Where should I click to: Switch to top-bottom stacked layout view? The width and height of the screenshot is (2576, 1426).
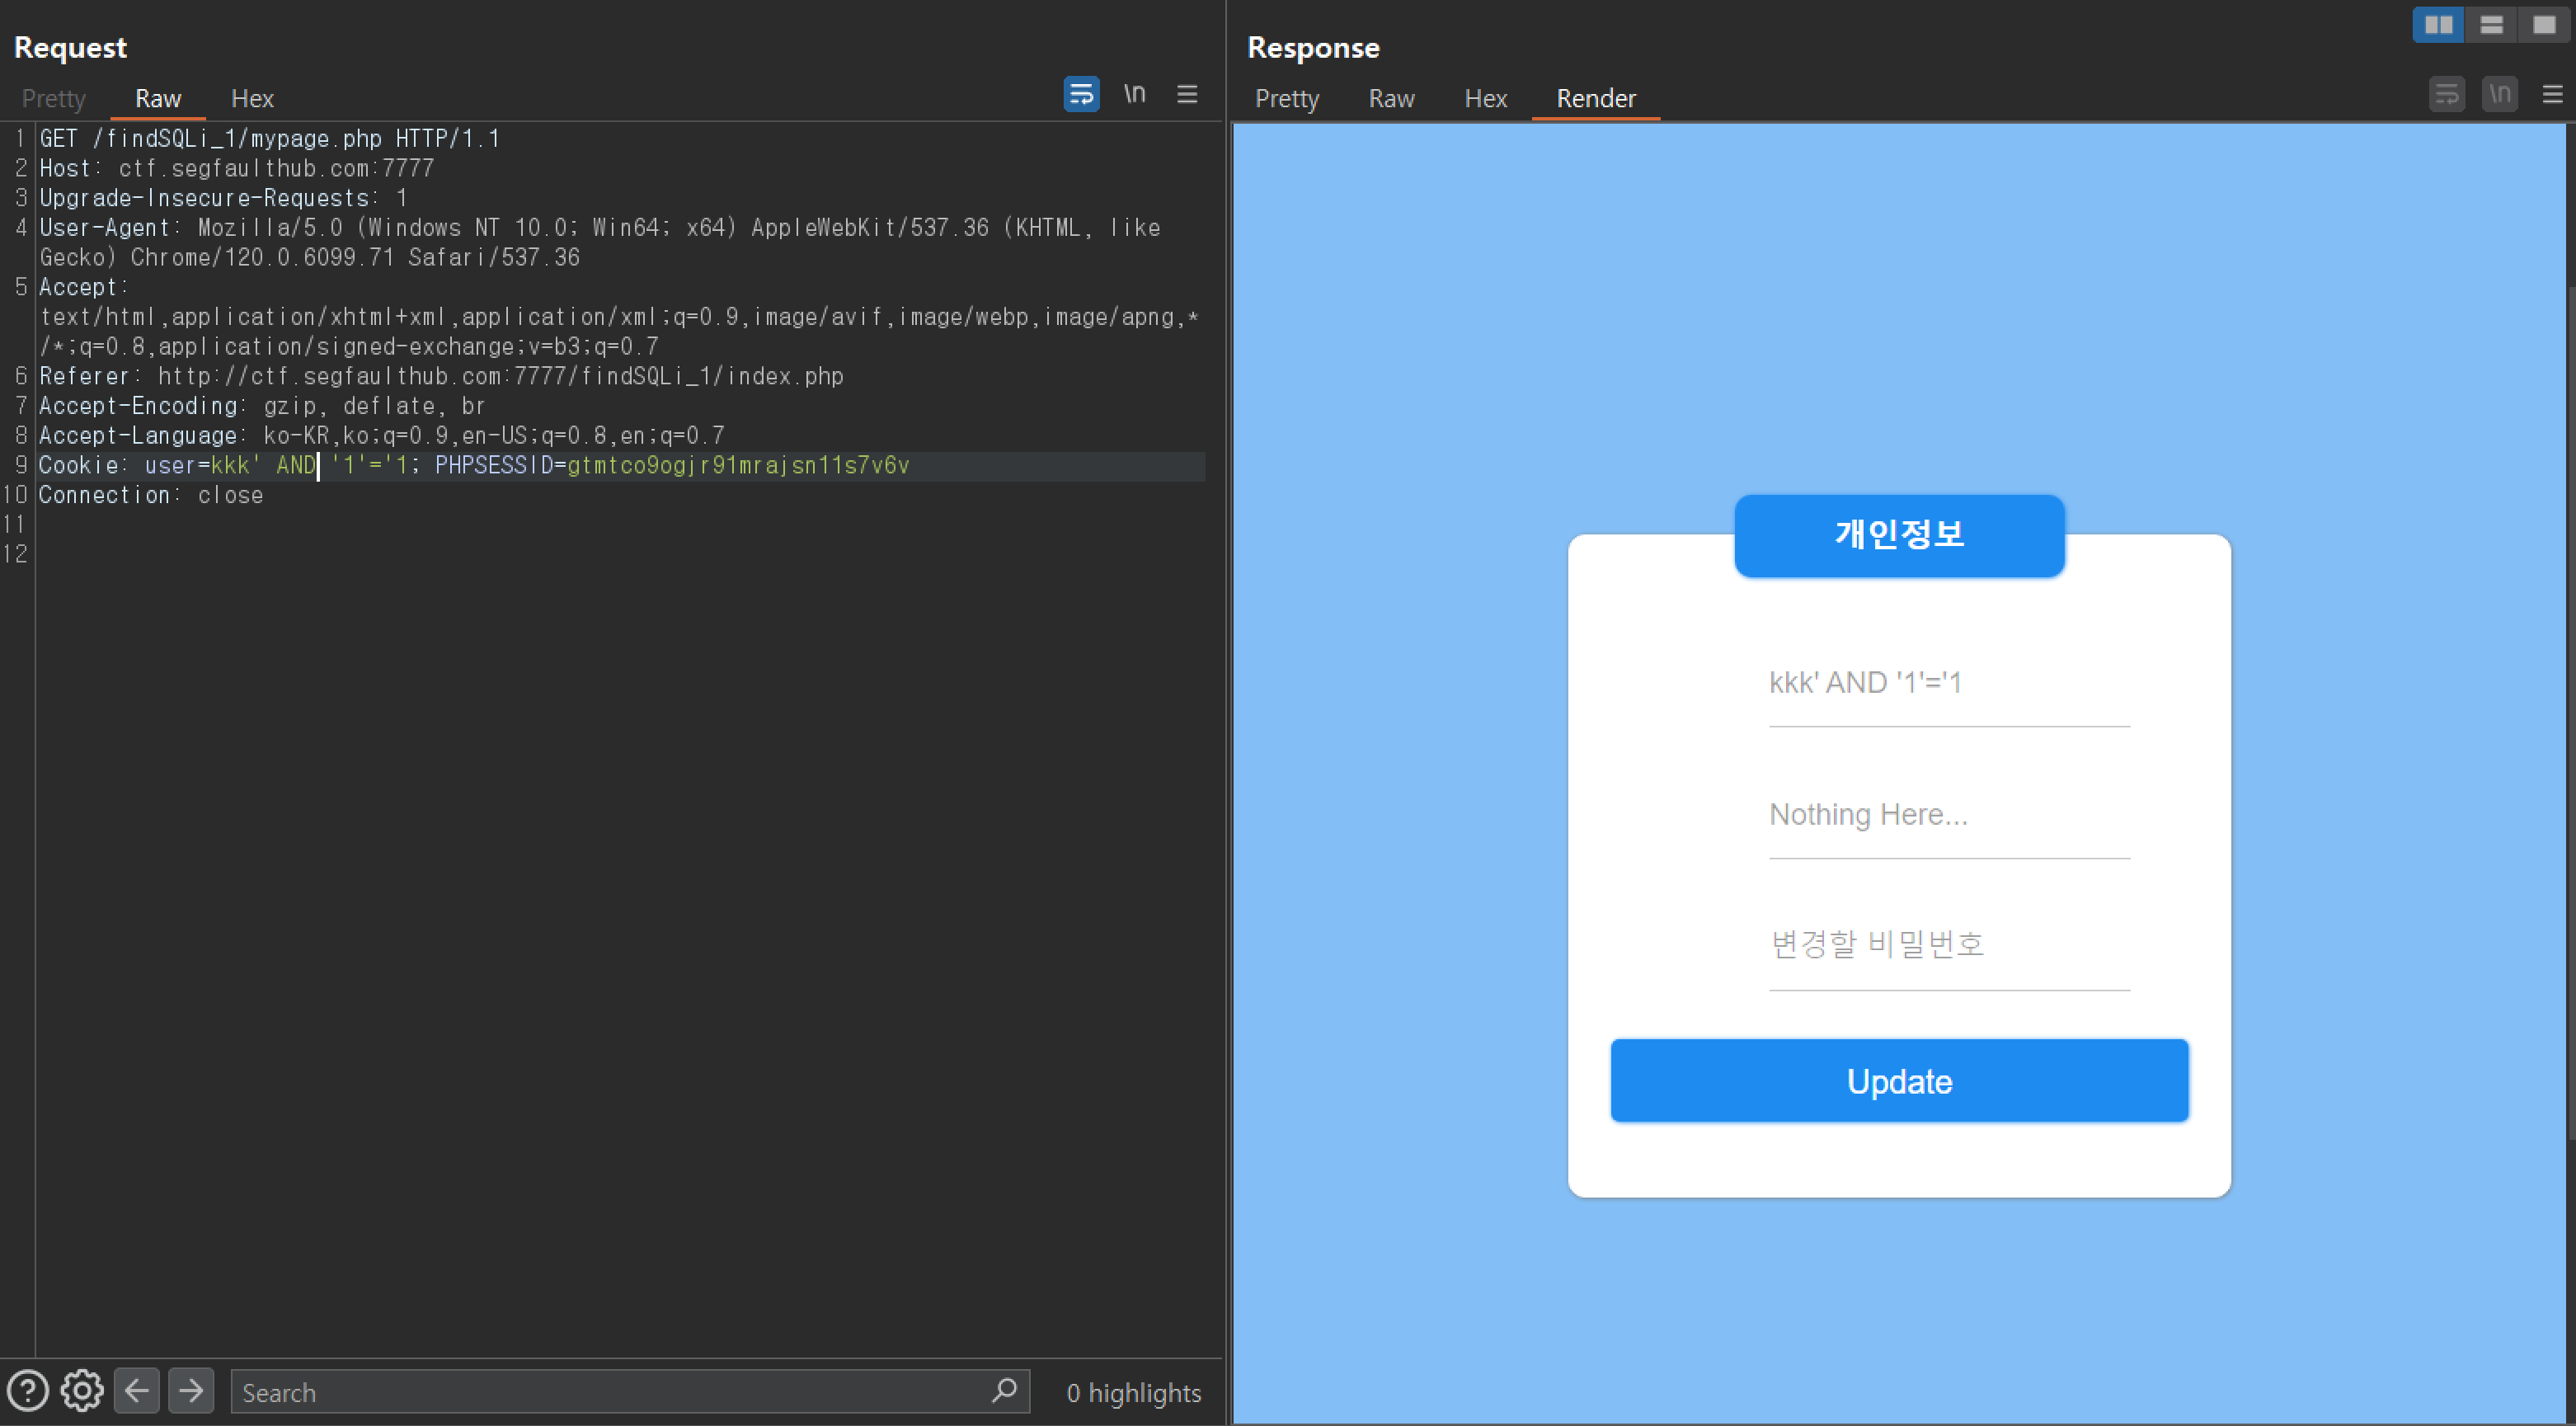pyautogui.click(x=2491, y=25)
